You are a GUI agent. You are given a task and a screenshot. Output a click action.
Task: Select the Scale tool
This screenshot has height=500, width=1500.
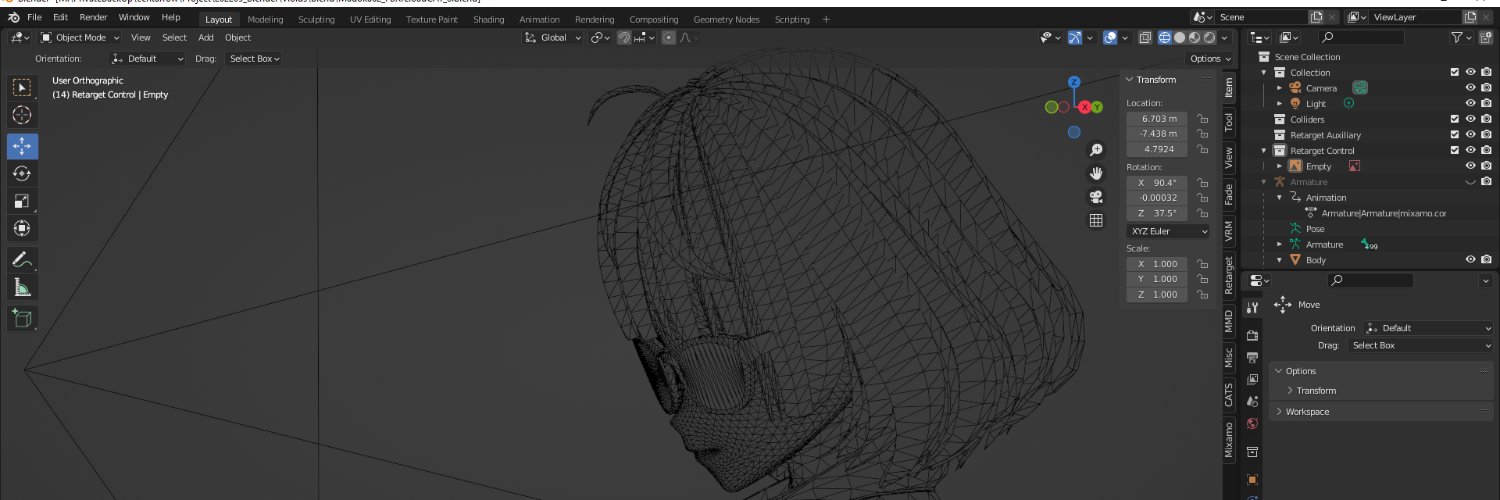tap(22, 201)
